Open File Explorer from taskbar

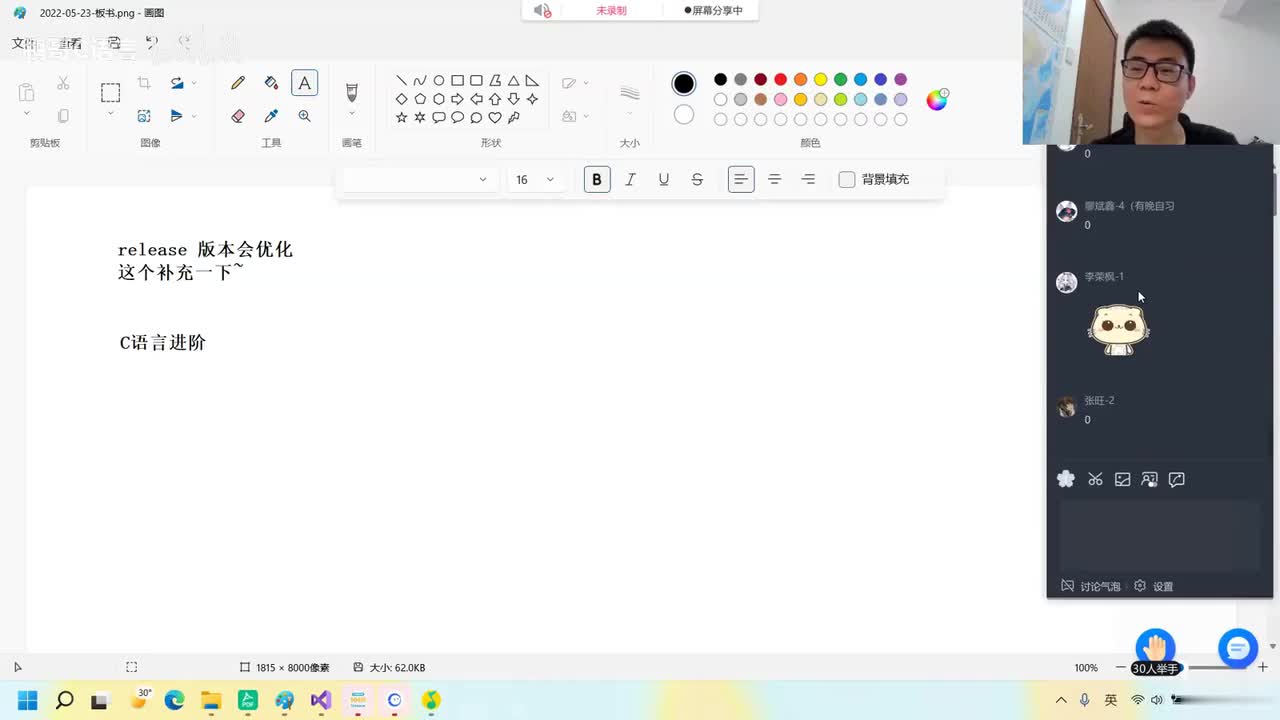tap(211, 700)
